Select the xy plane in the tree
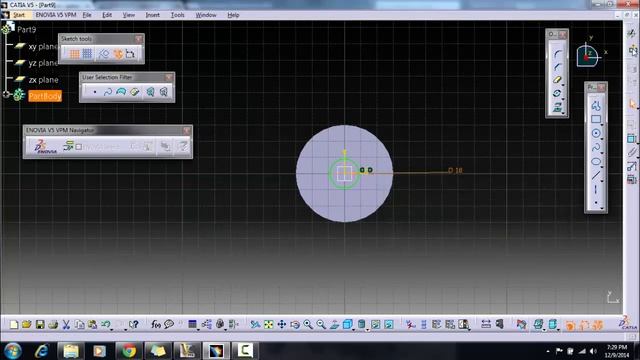The height and width of the screenshot is (360, 640). pyautogui.click(x=42, y=47)
